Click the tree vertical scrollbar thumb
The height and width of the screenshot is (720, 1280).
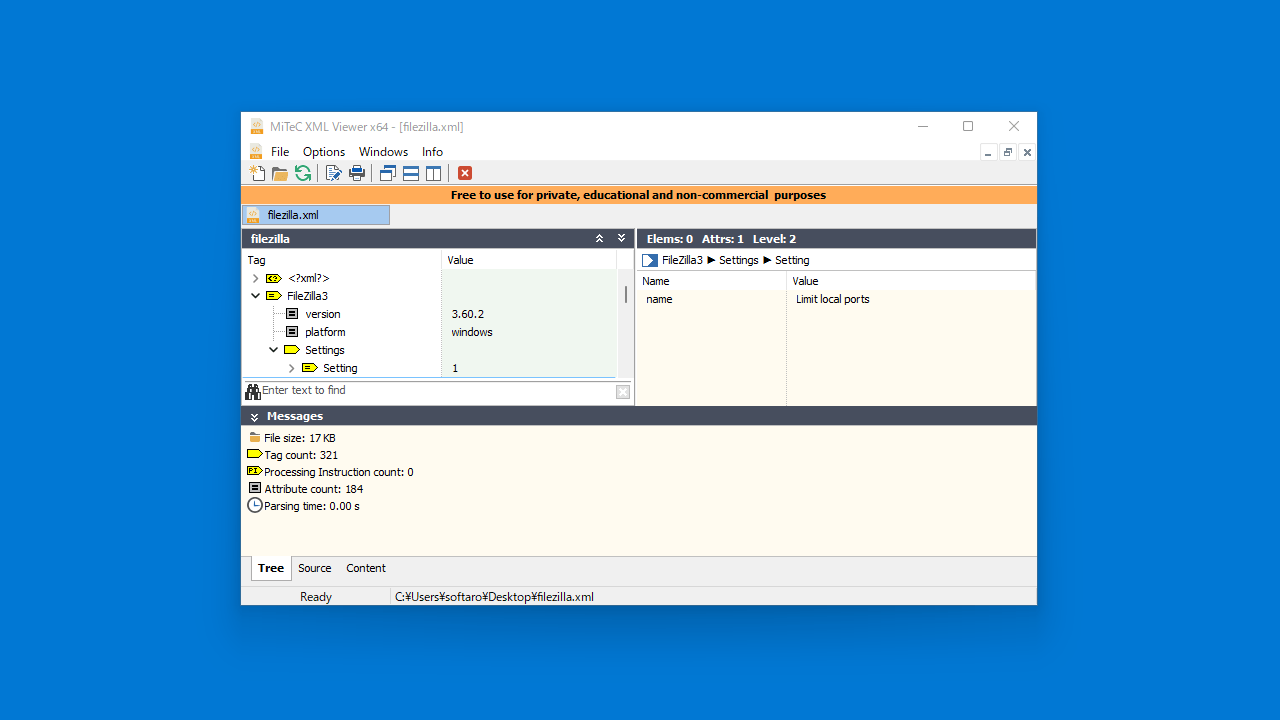(626, 294)
